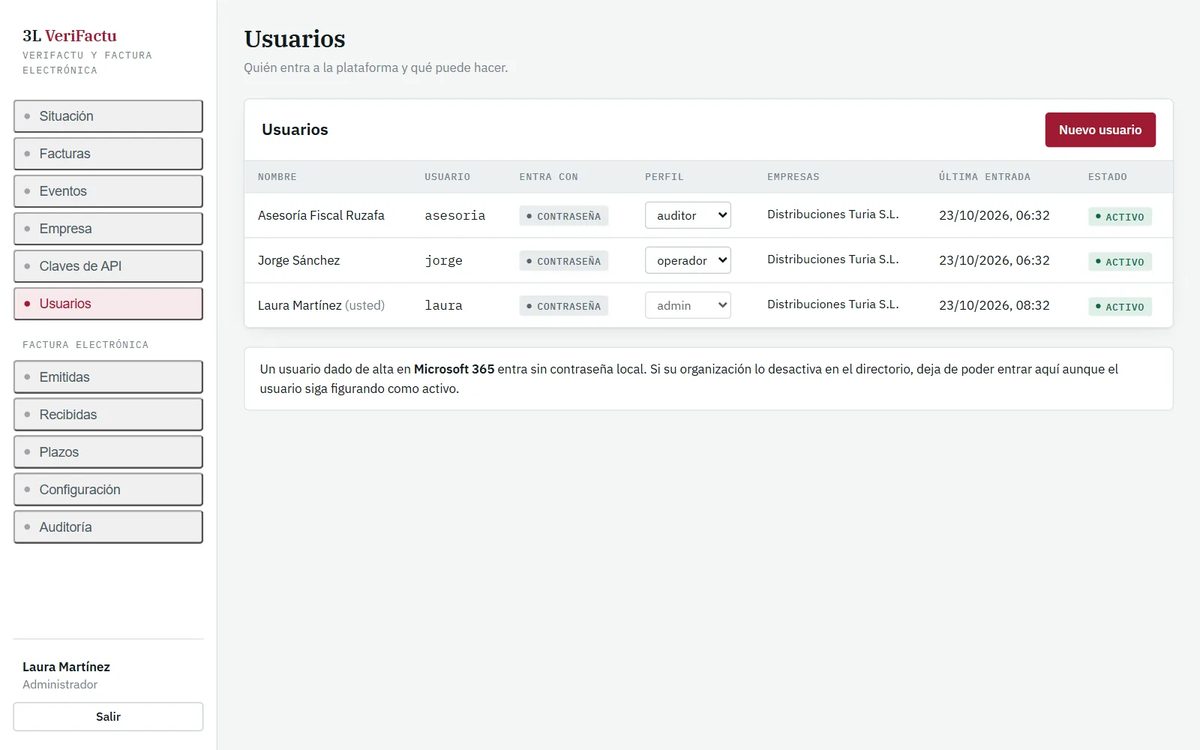Go to Recibidas invoices
Viewport: 1200px width, 750px height.
pyautogui.click(x=108, y=415)
